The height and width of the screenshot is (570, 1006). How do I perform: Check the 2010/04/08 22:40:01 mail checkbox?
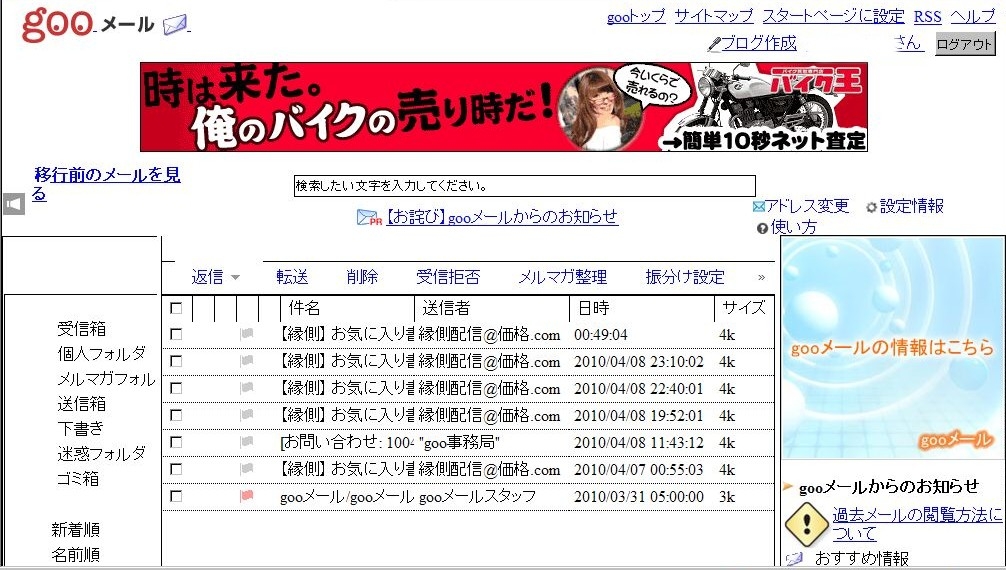pyautogui.click(x=176, y=388)
